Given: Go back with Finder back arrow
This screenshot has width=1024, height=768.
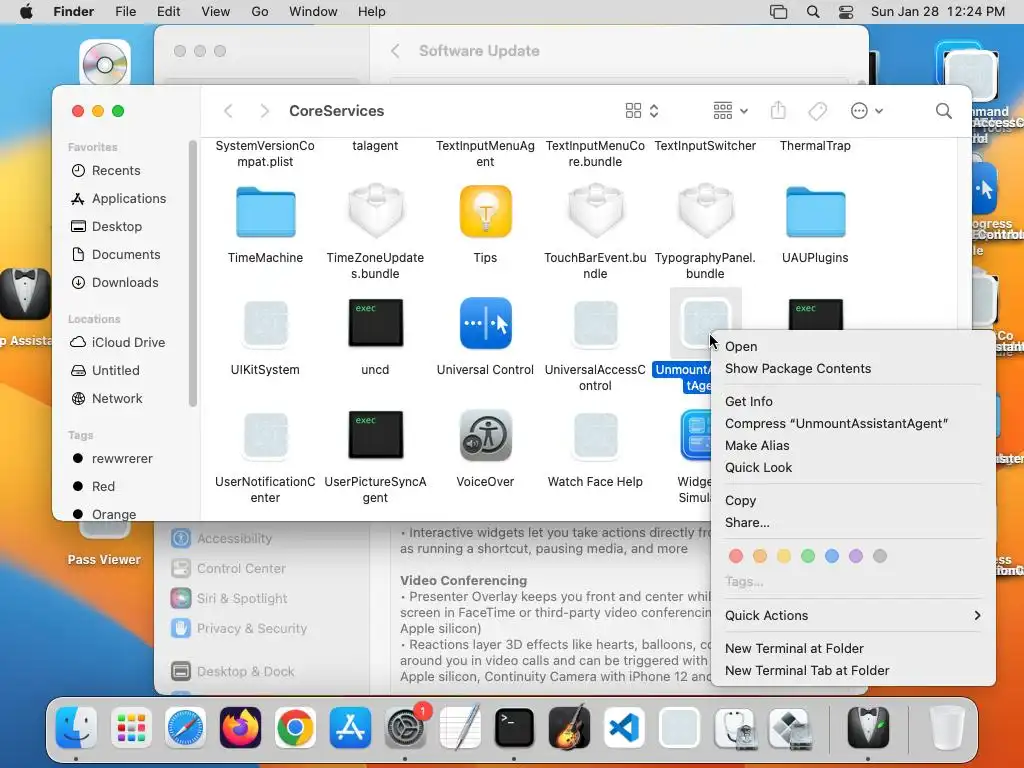Looking at the screenshot, I should [228, 111].
